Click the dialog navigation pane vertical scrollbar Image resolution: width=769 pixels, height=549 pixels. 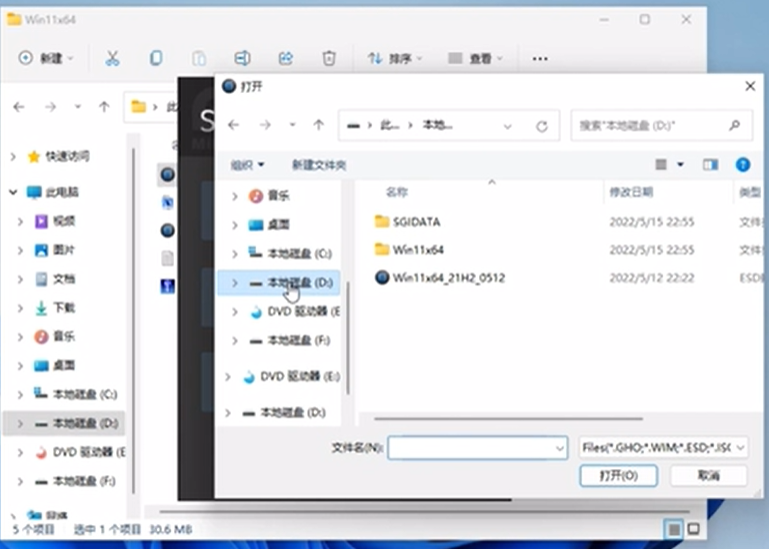click(x=348, y=338)
